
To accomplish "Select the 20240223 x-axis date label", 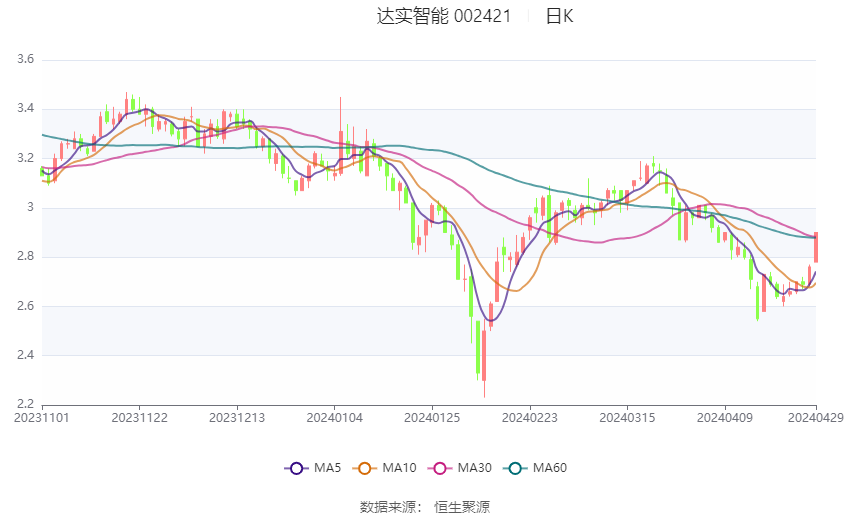I will (x=530, y=418).
